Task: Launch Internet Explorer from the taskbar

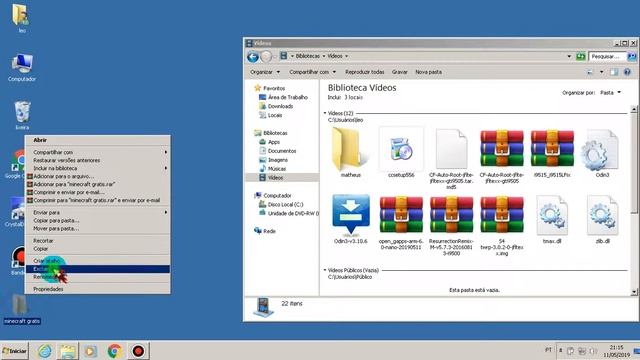Action: pyautogui.click(x=44, y=351)
